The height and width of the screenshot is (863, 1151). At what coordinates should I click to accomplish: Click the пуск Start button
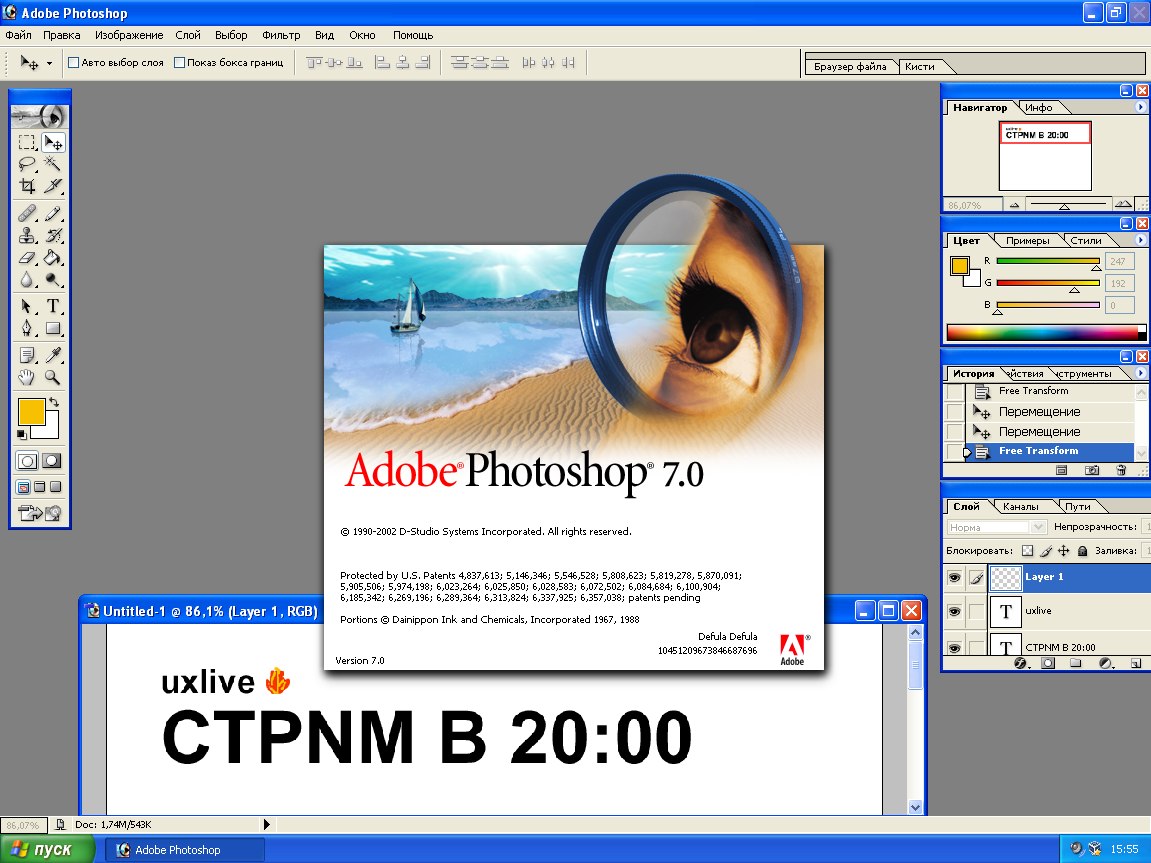(x=47, y=849)
